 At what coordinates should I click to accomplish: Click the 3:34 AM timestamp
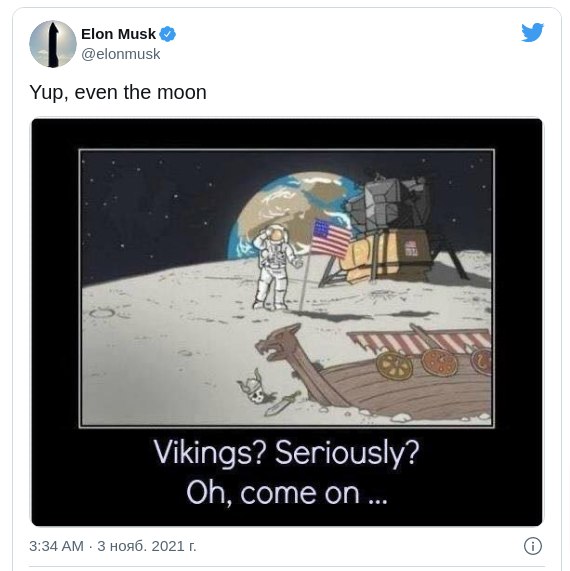(x=56, y=546)
